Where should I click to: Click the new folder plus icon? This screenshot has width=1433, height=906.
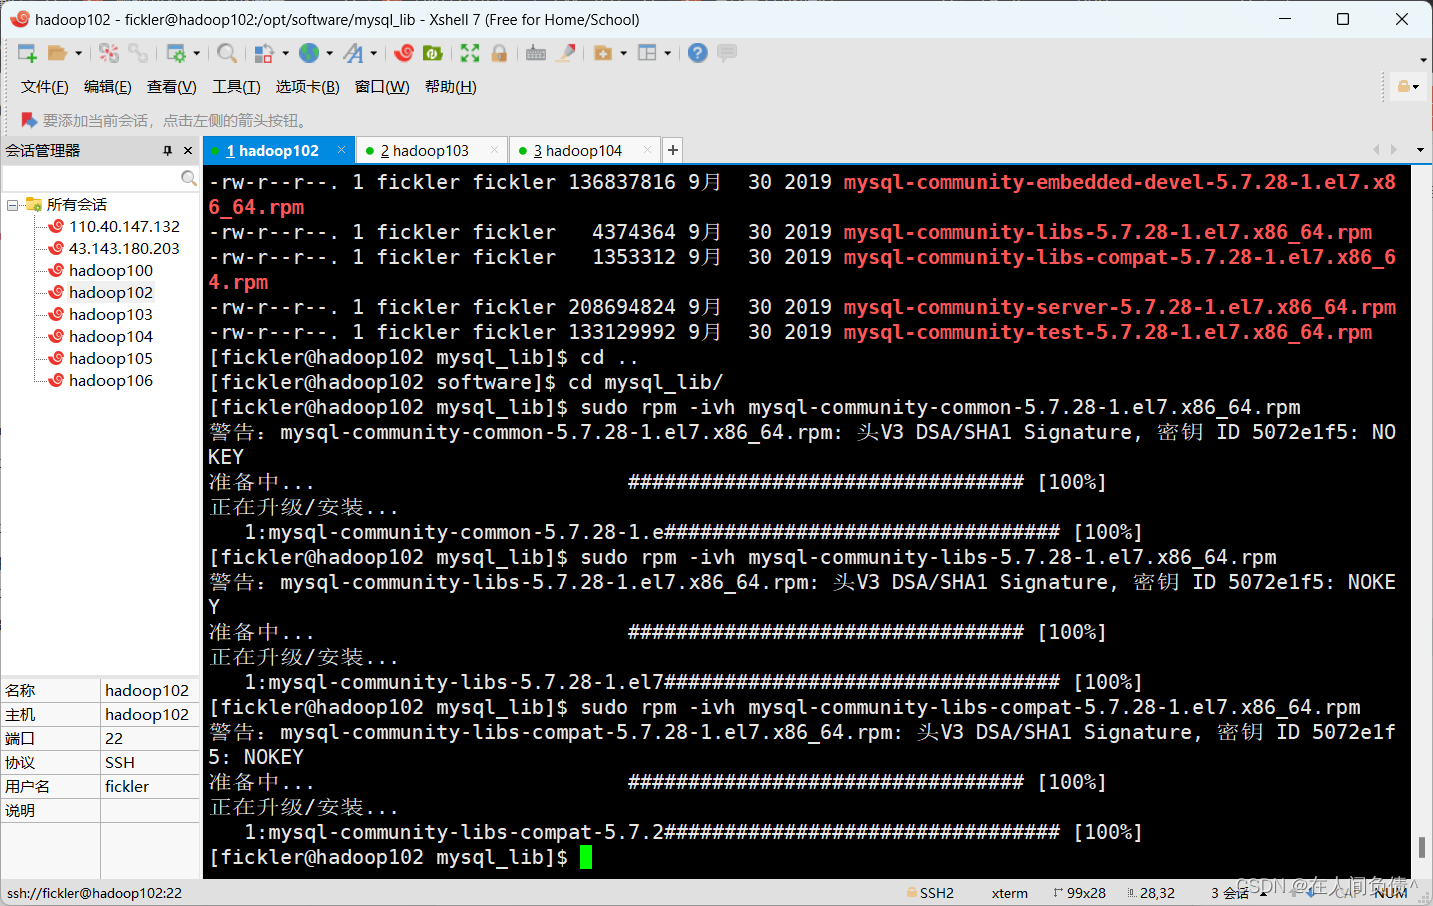point(603,53)
